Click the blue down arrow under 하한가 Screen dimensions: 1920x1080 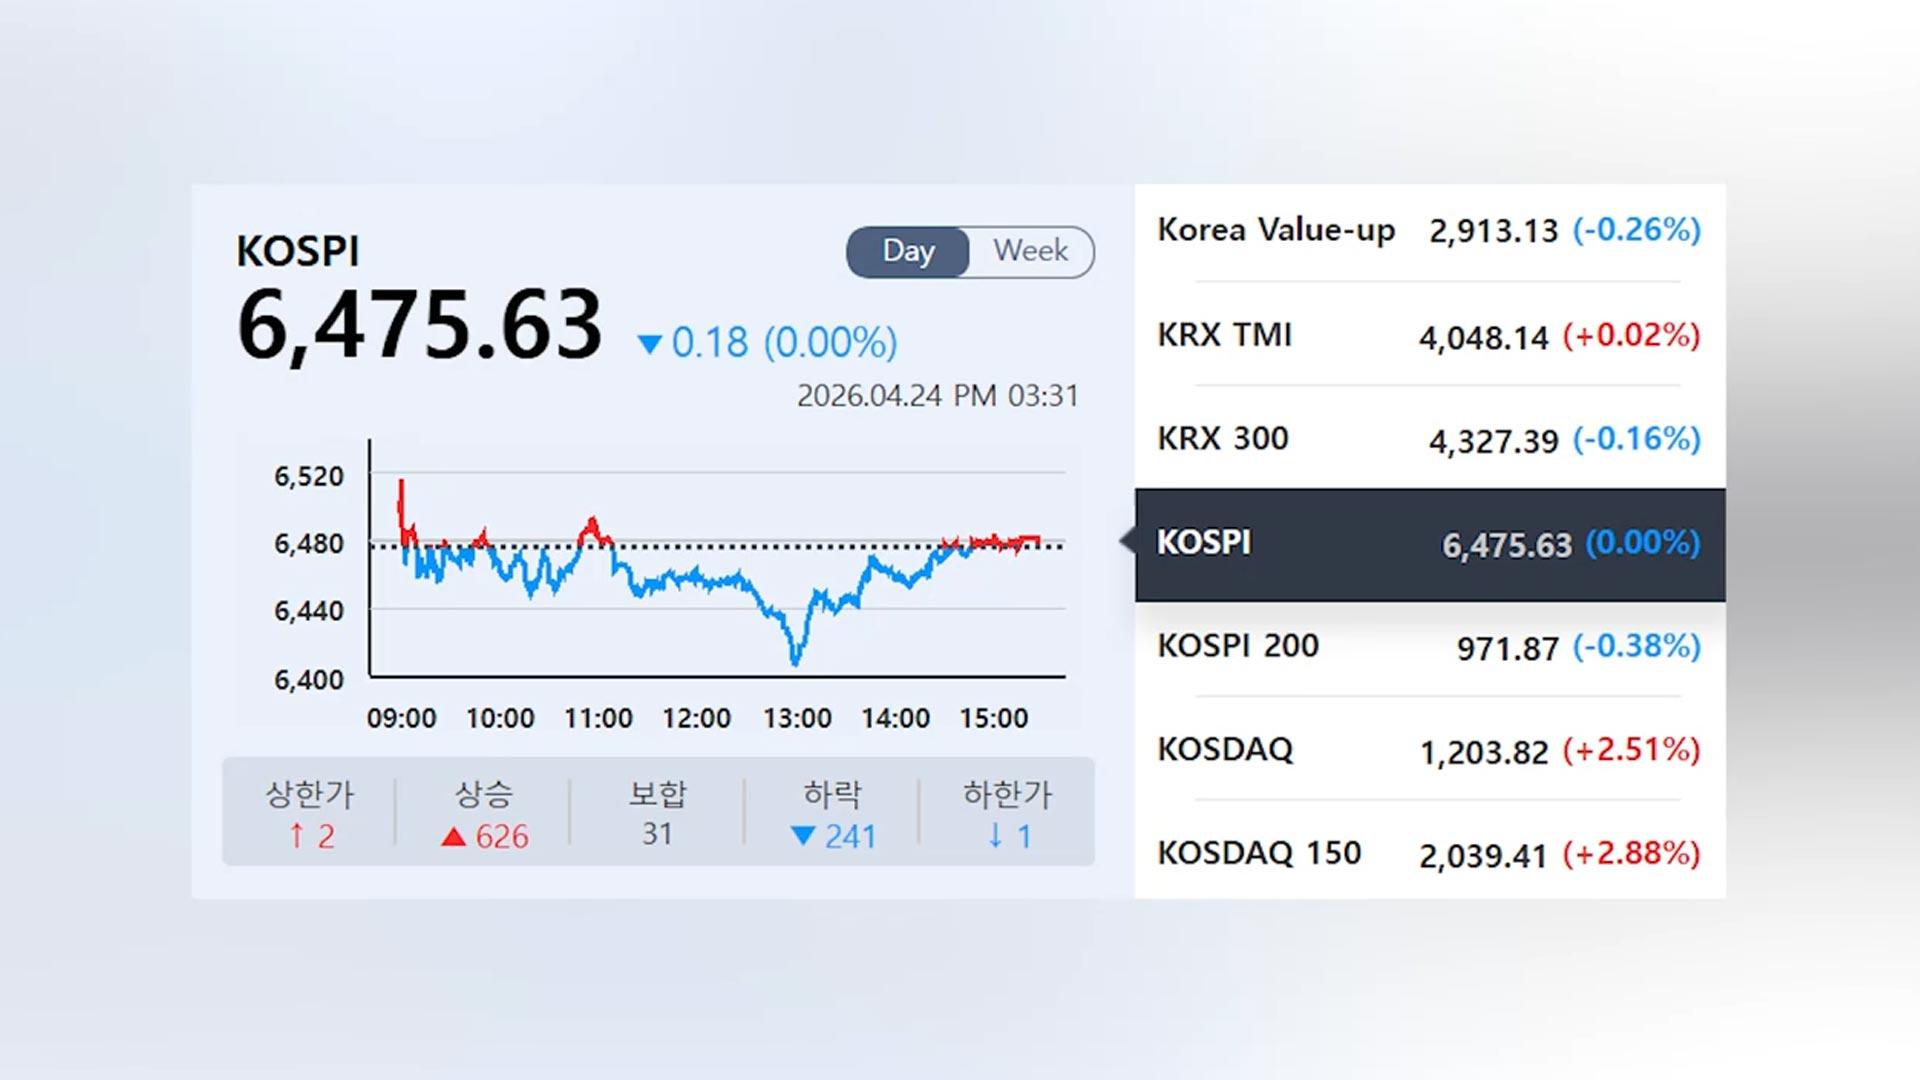995,836
